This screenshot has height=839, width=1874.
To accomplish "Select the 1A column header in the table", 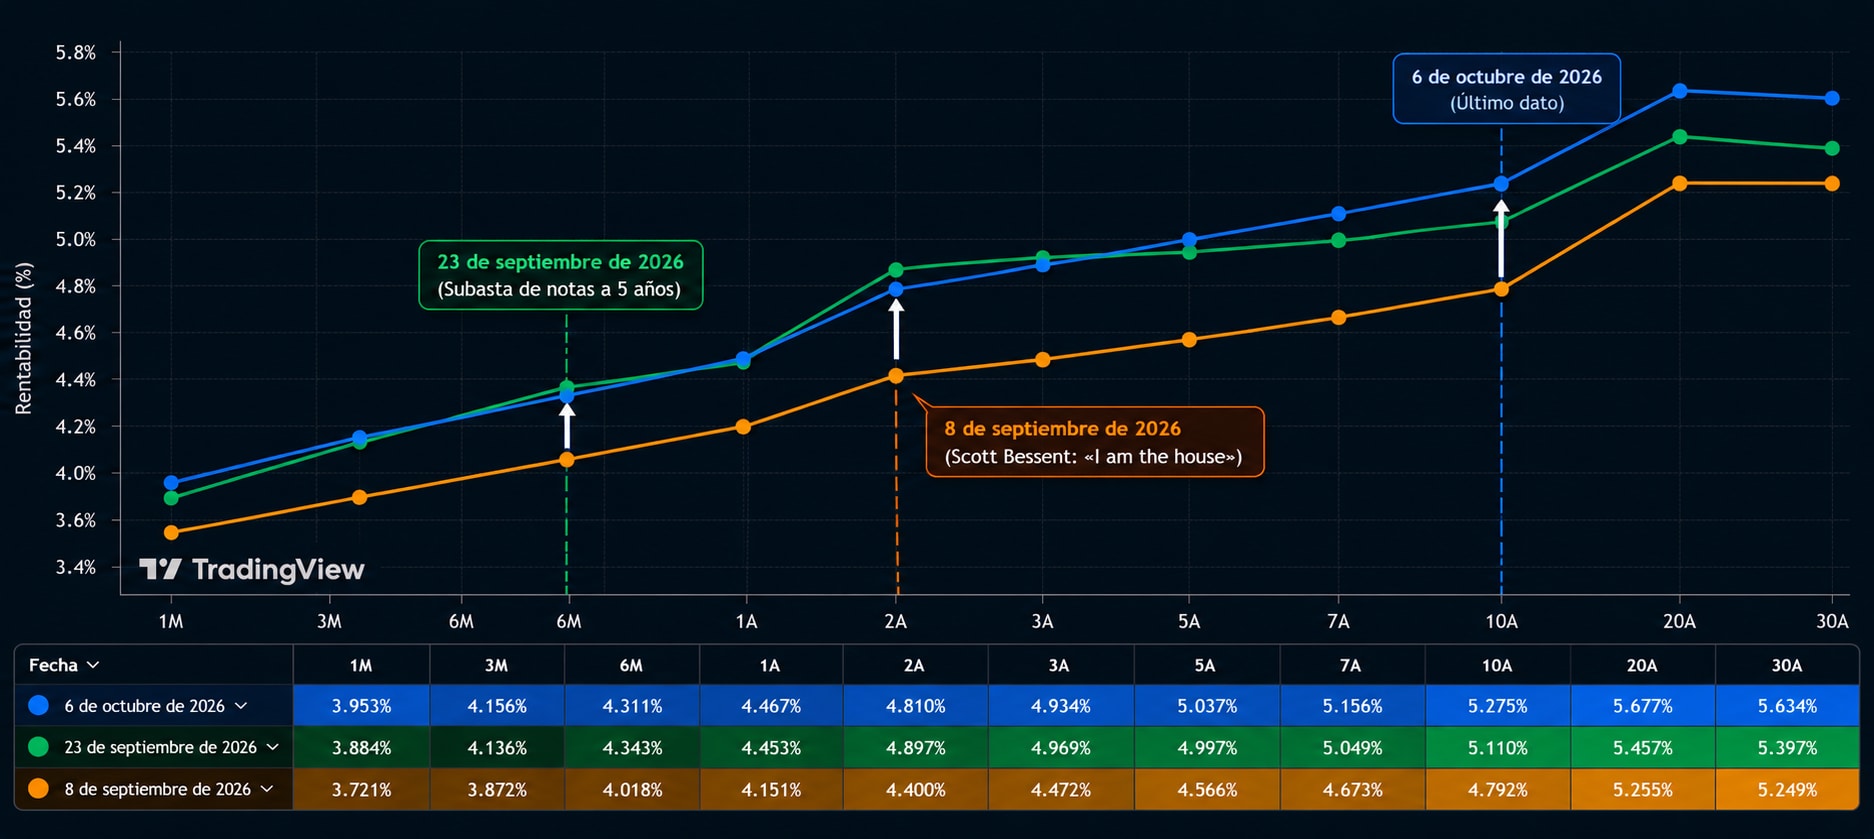I will (x=770, y=665).
